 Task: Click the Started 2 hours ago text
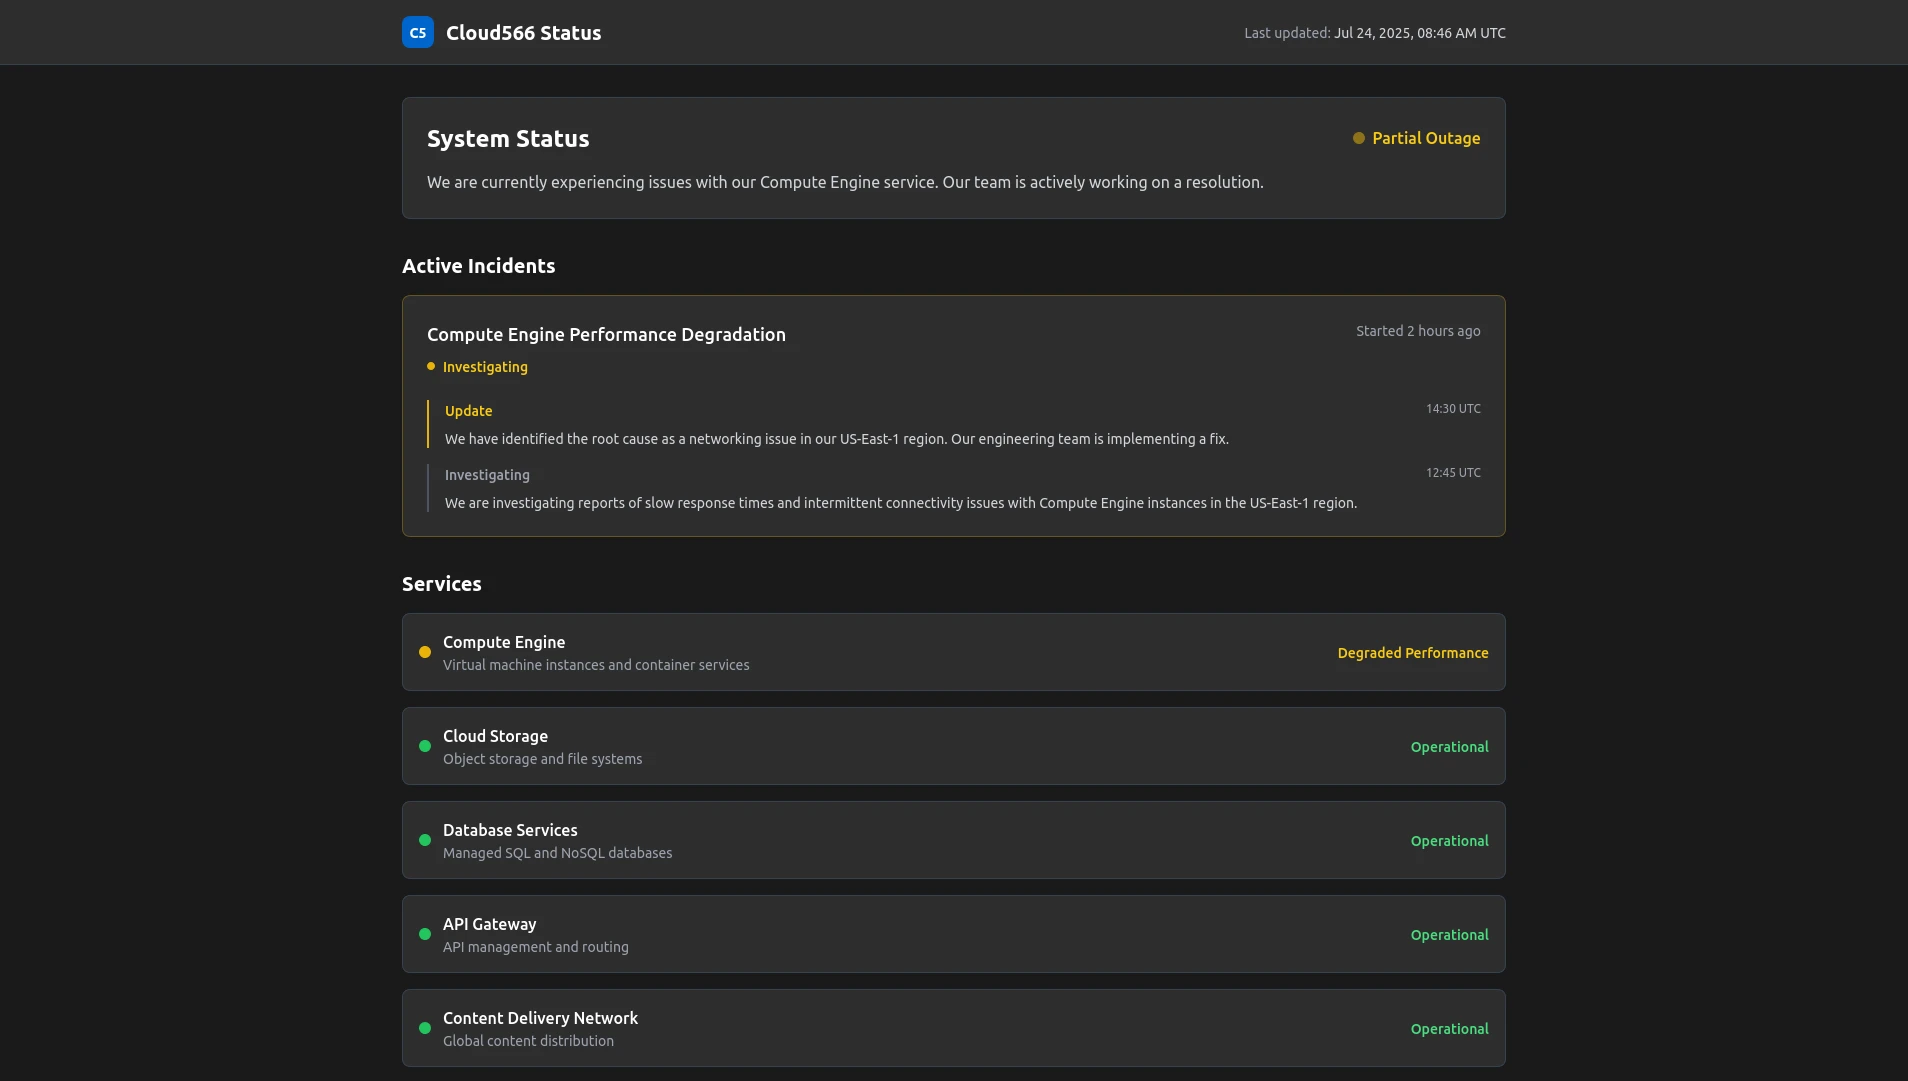point(1418,331)
